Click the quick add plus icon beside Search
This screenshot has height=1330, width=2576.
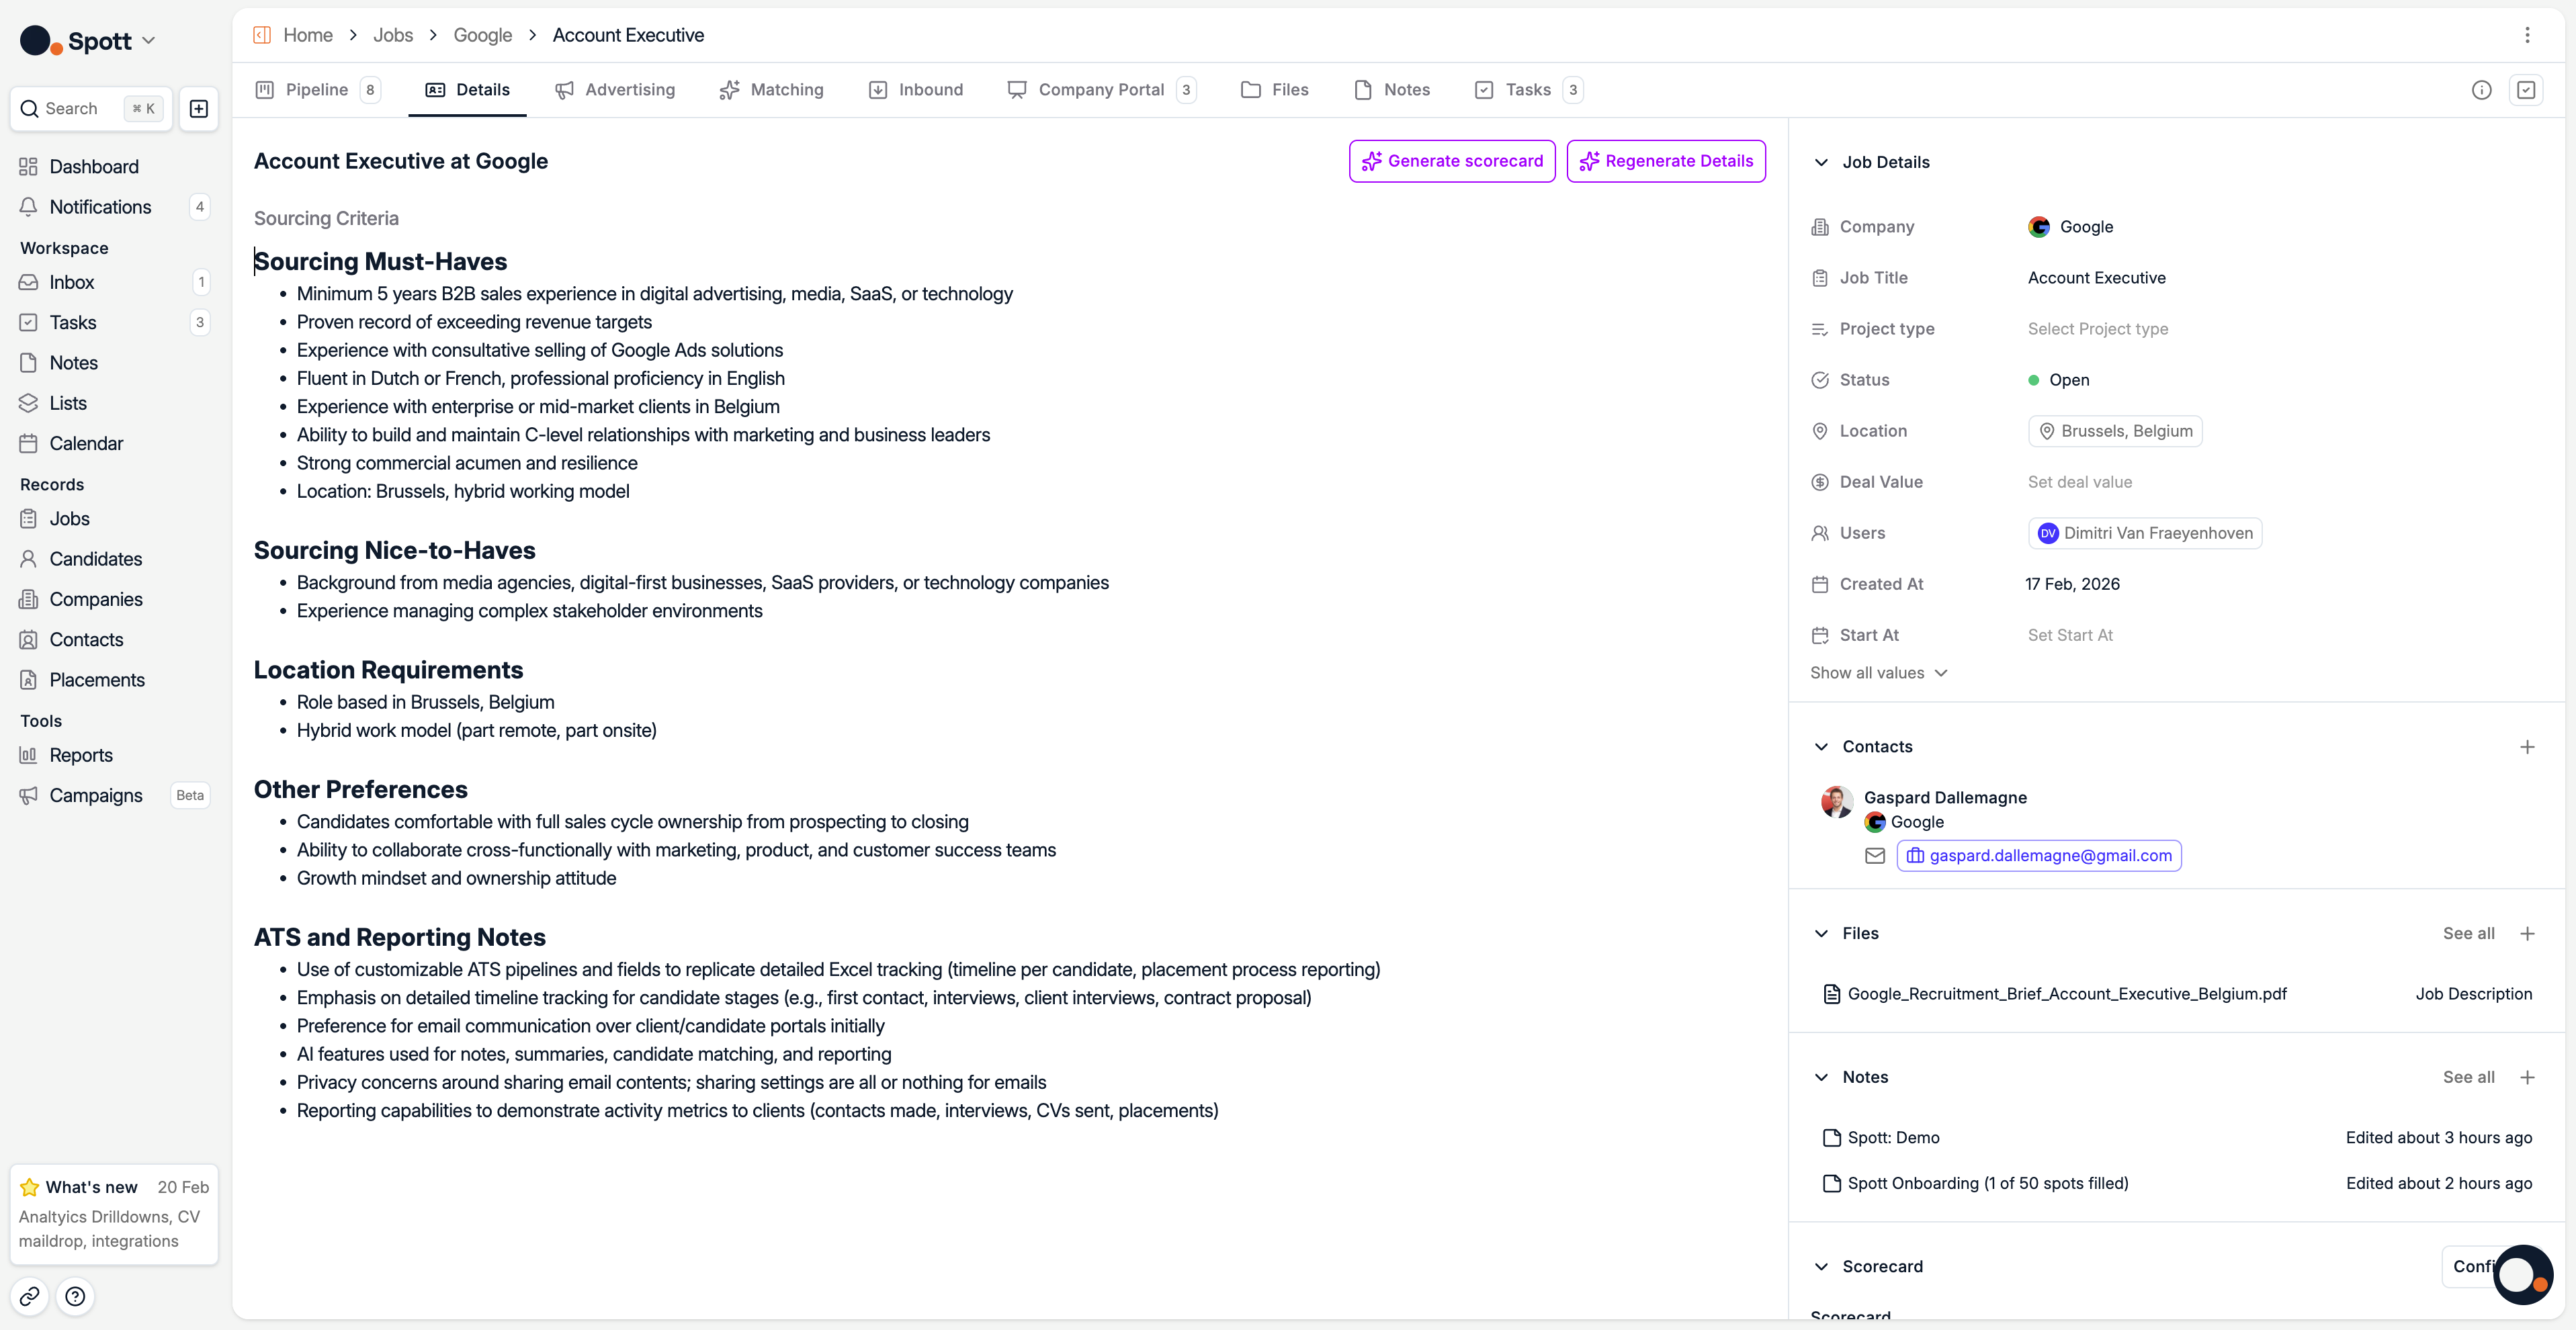tap(199, 109)
